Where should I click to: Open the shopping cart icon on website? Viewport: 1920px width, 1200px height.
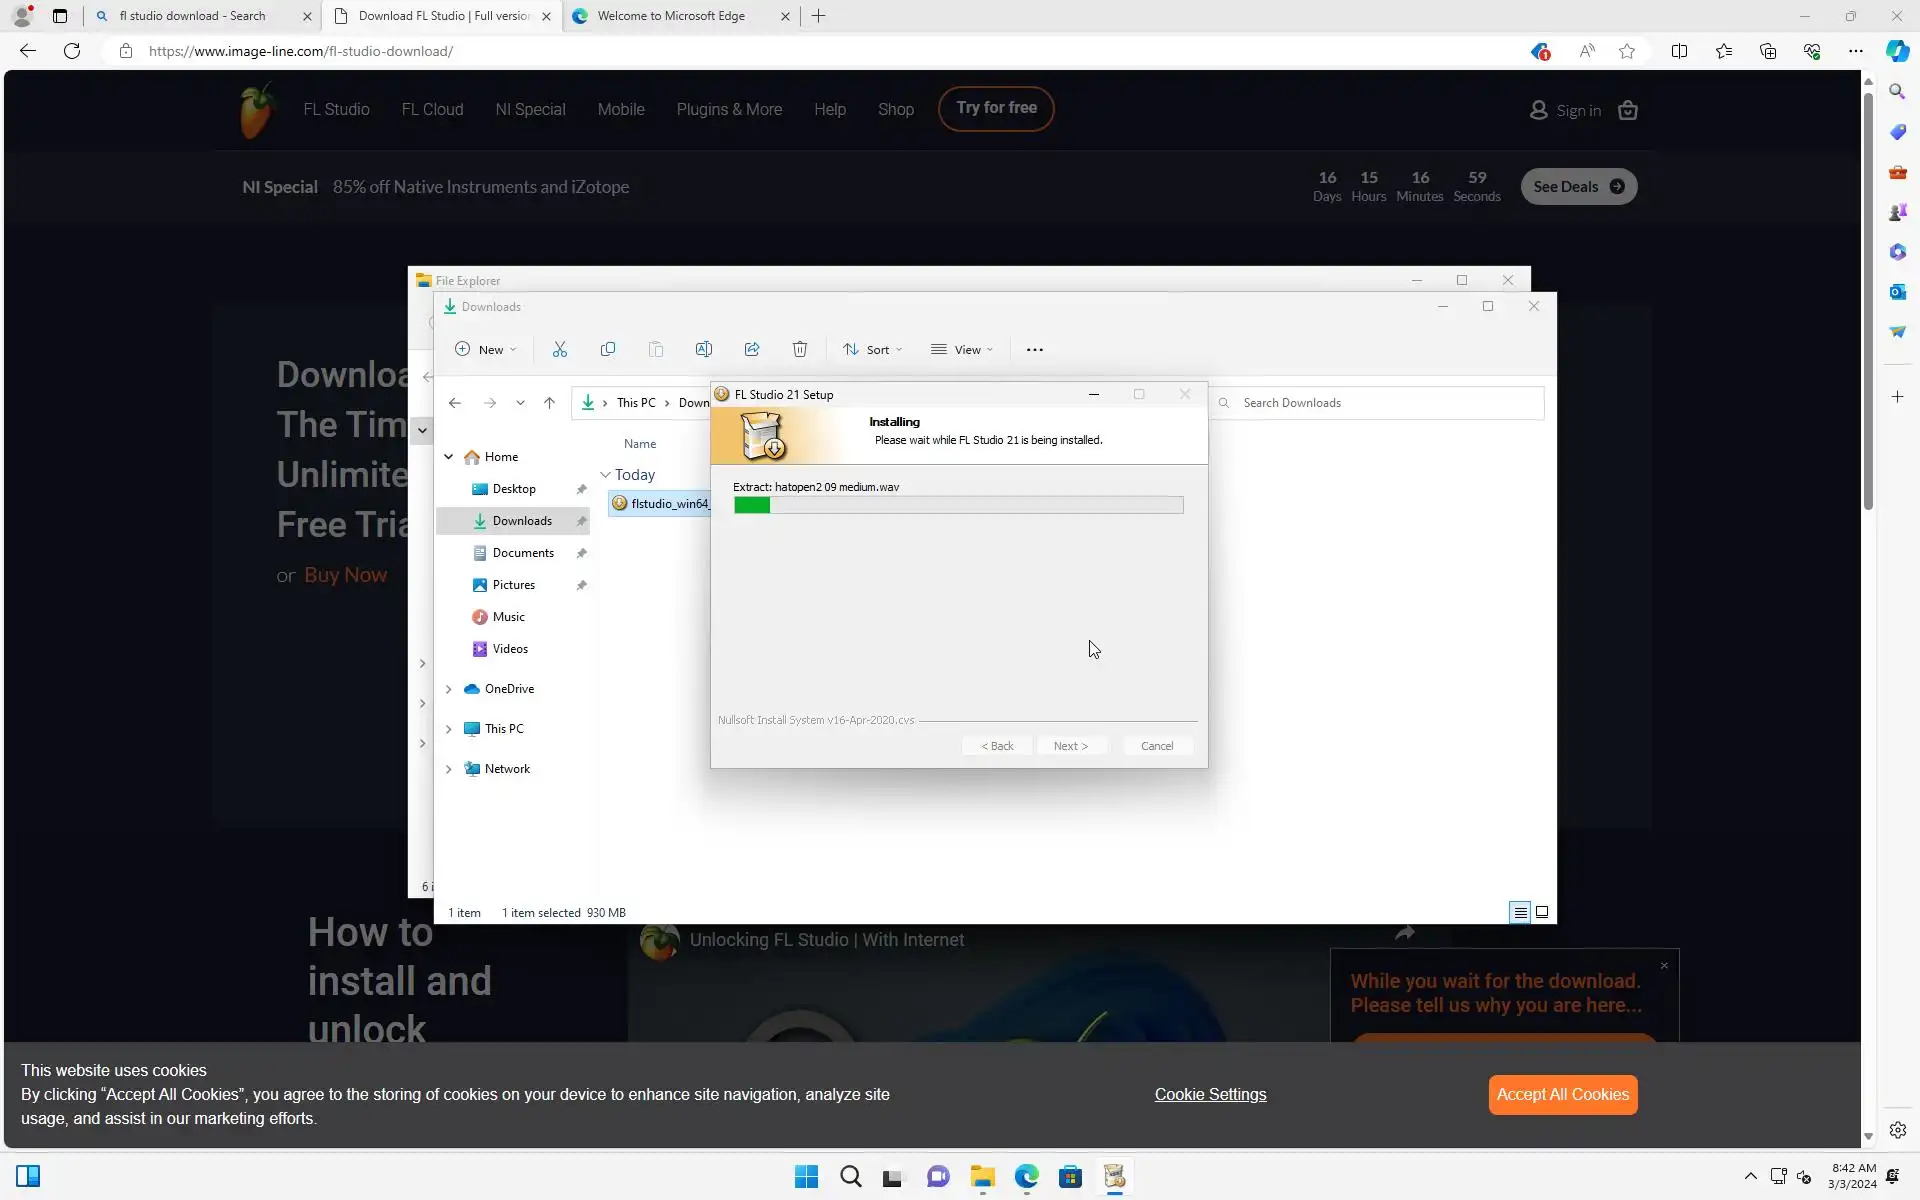click(1628, 110)
